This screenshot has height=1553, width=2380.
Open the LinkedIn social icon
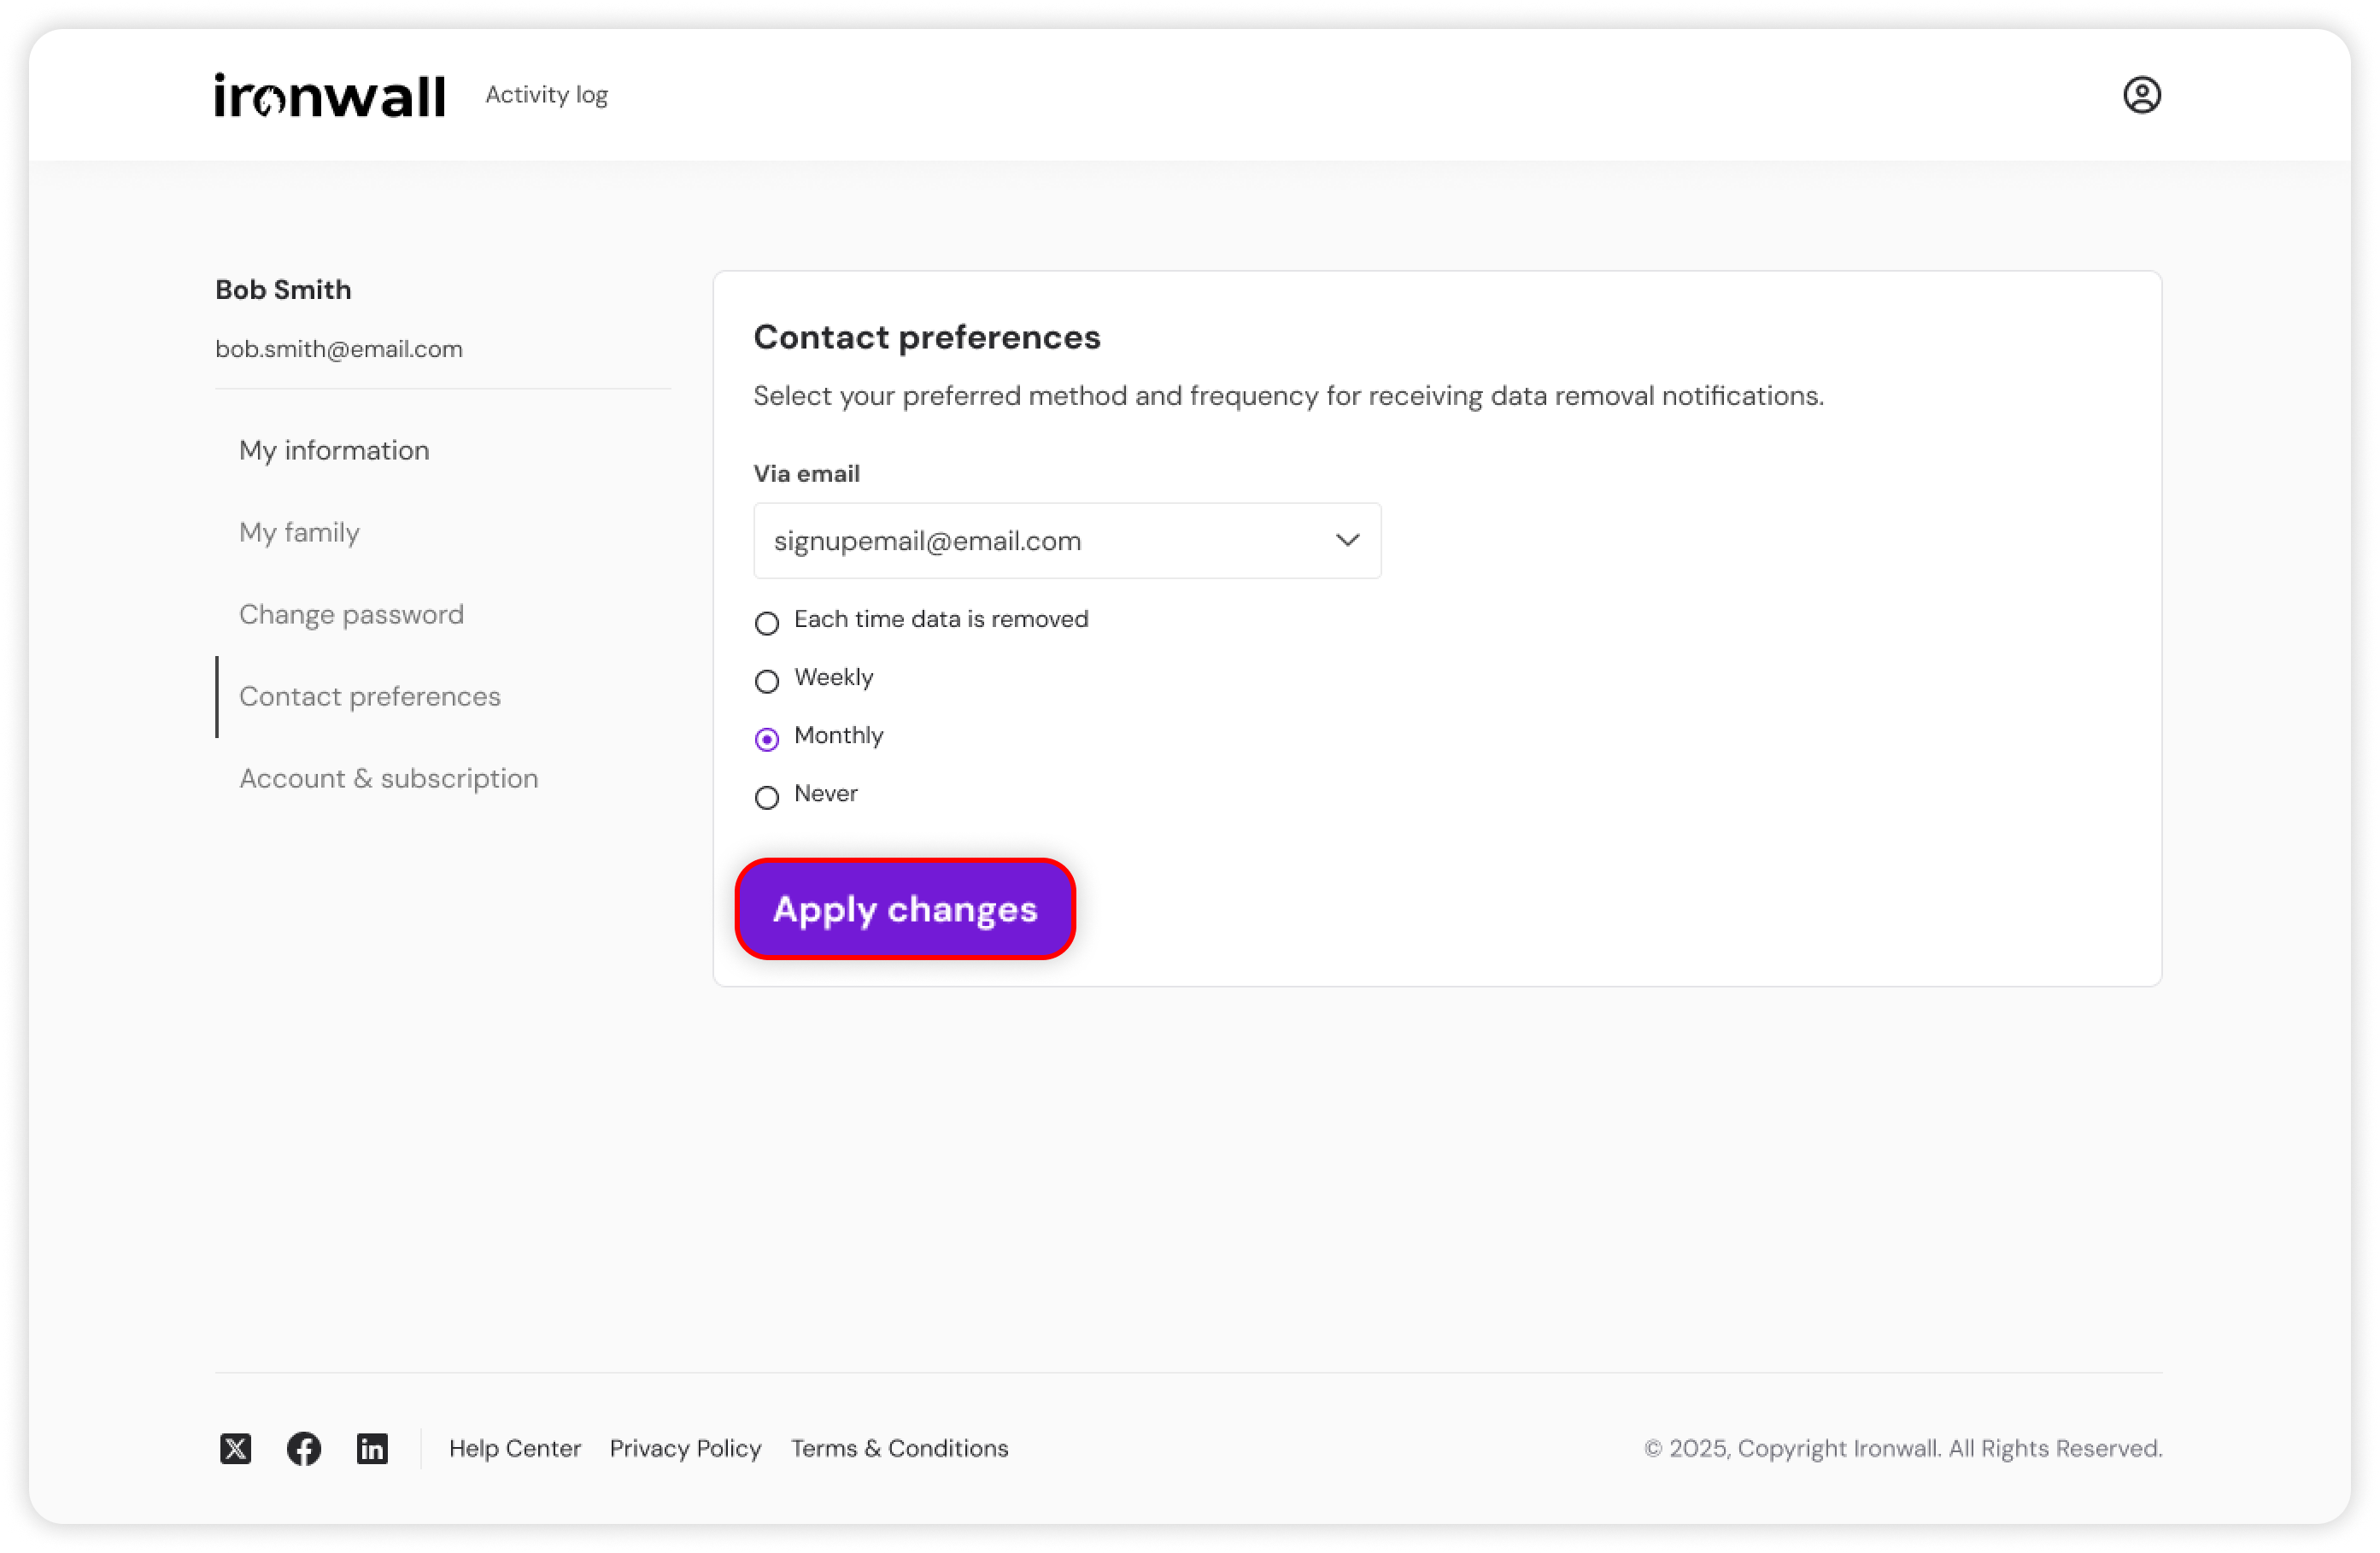click(x=372, y=1447)
